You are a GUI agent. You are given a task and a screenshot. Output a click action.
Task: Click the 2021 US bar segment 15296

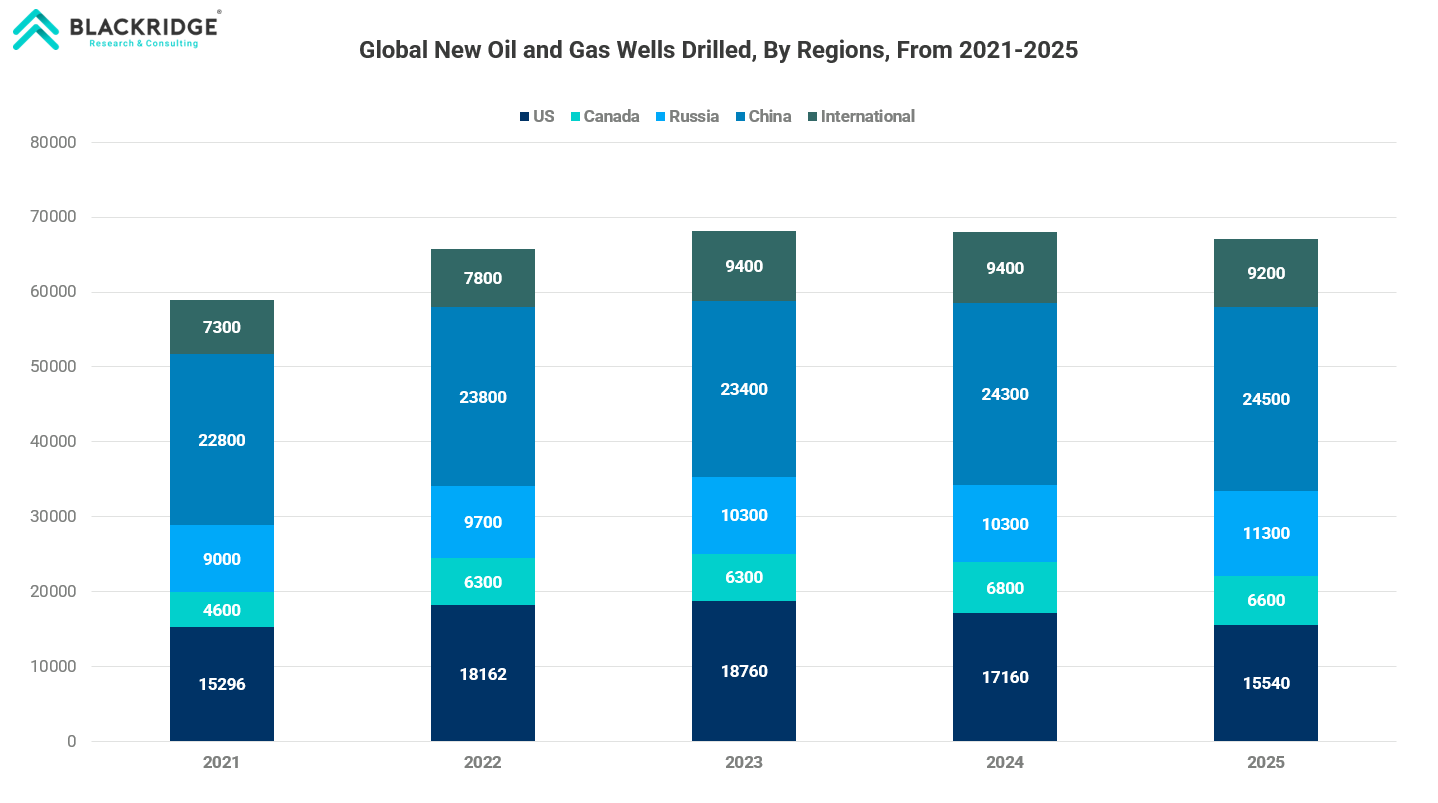click(222, 684)
